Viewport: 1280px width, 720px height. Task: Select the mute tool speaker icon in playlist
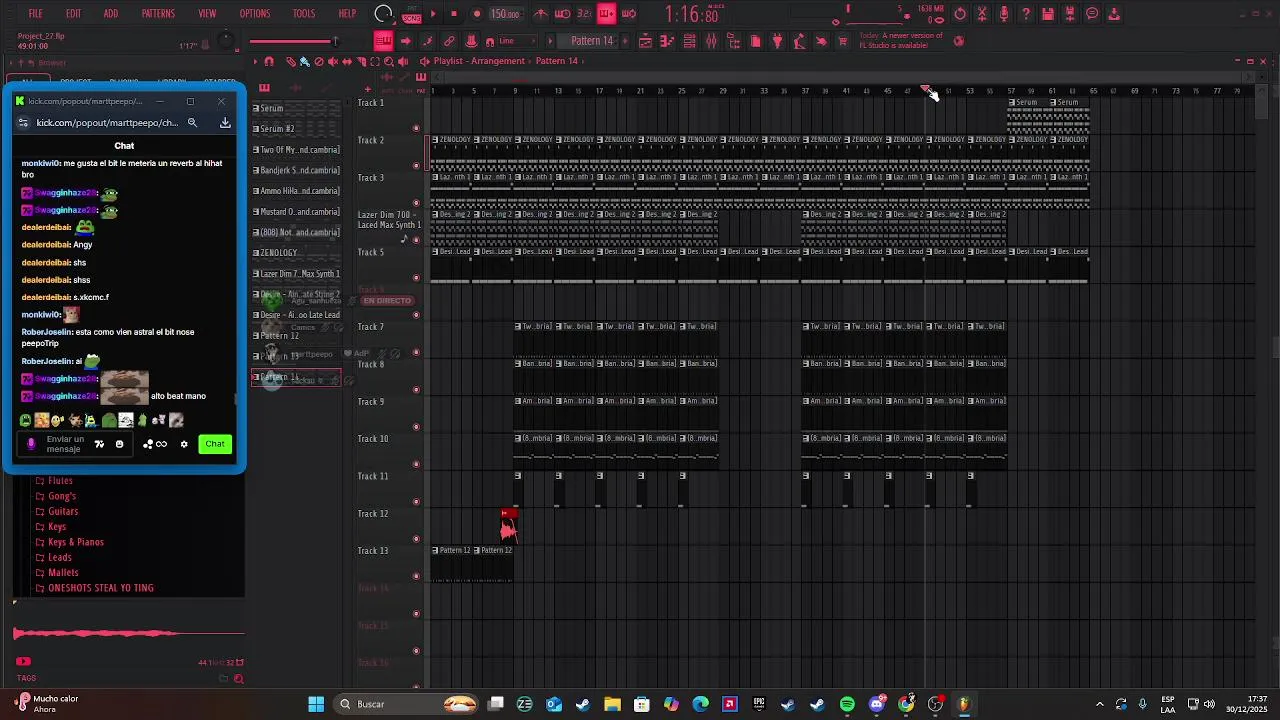pos(333,61)
